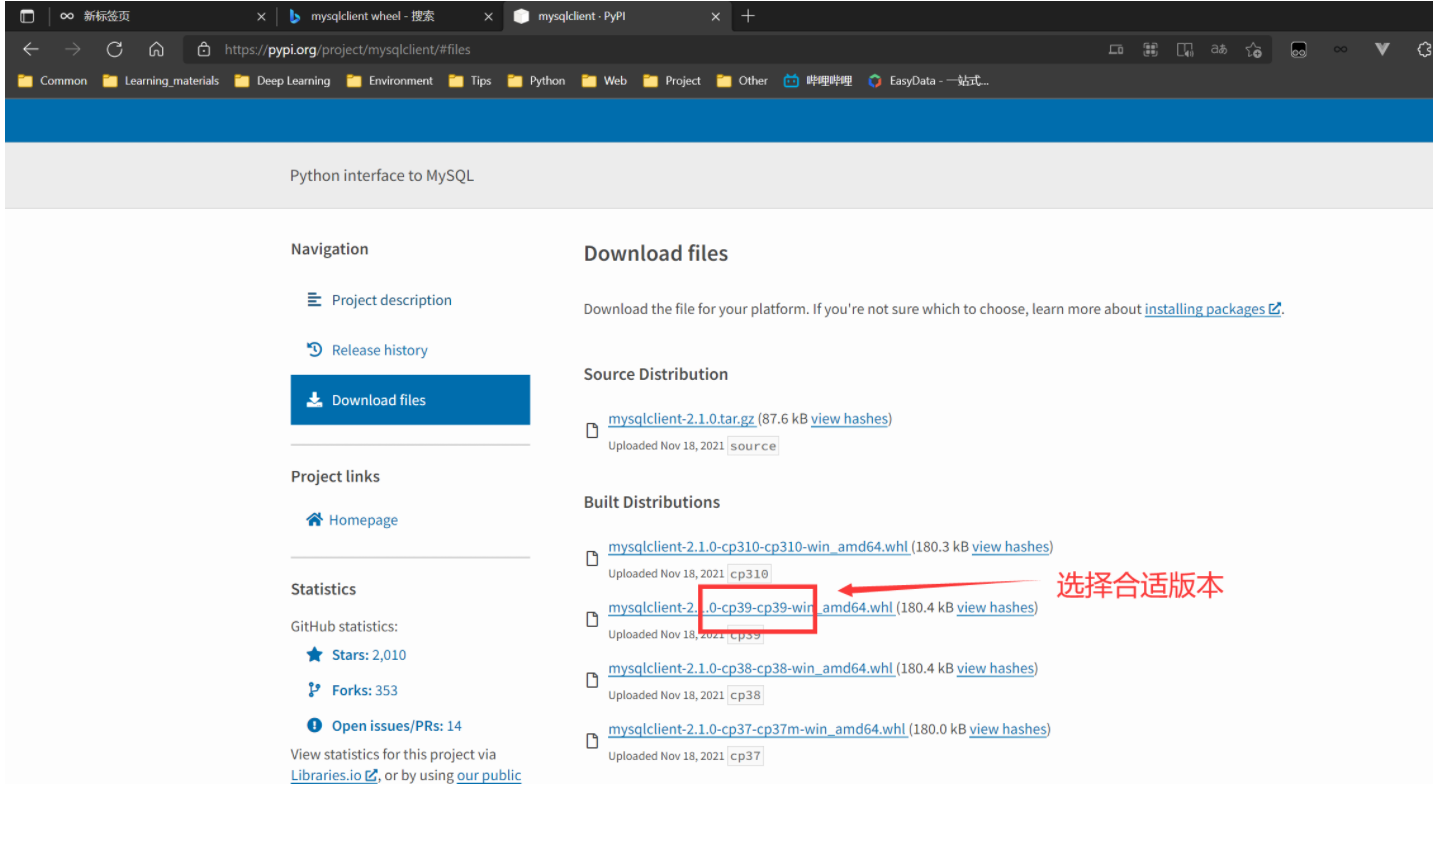1433x843 pixels.
Task: Open the Deep Learning bookmarks folder
Action: pyautogui.click(x=282, y=81)
